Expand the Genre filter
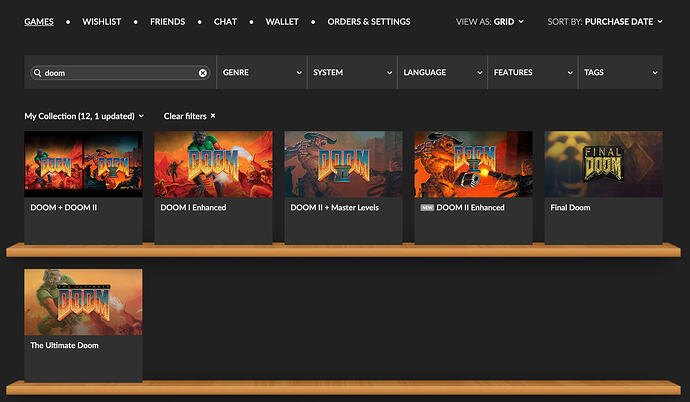 (x=261, y=72)
